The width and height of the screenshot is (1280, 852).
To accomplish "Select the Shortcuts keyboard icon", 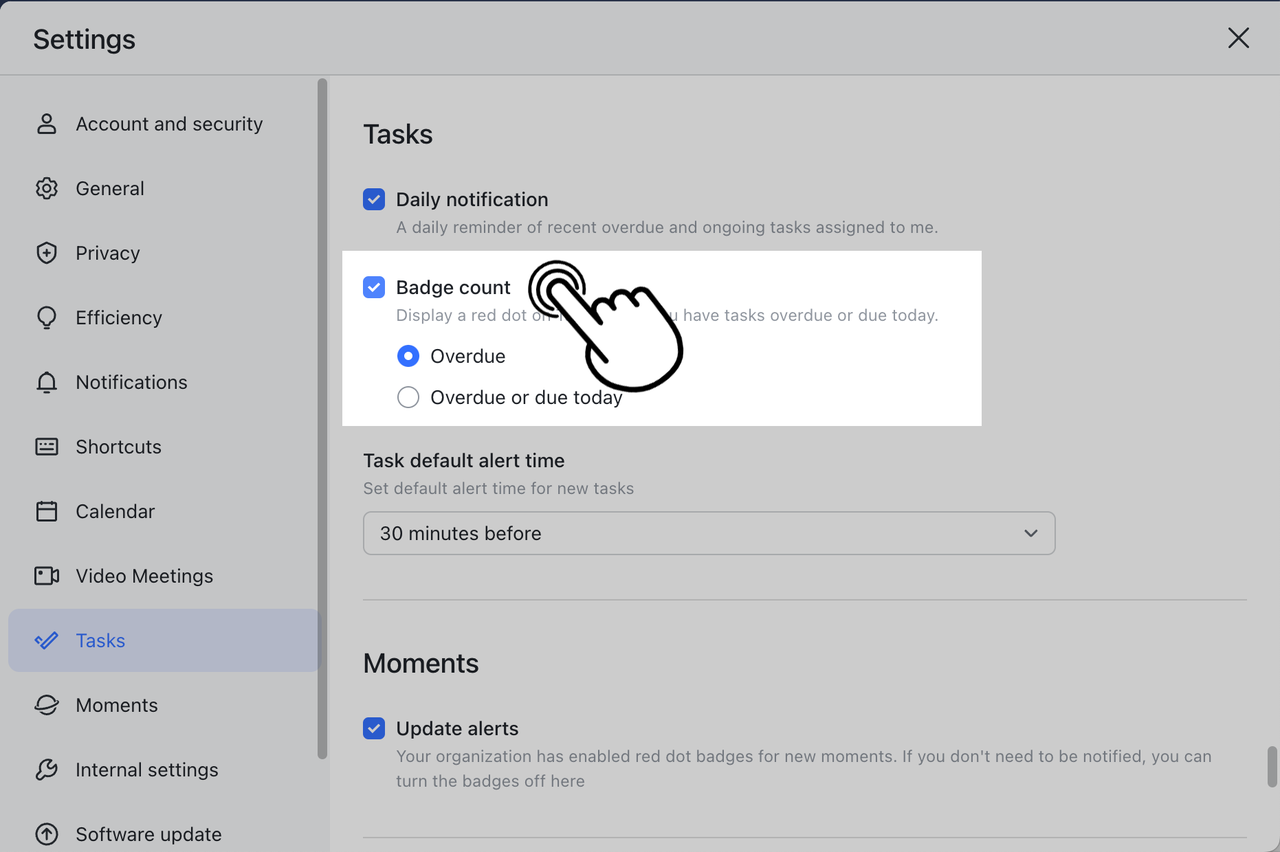I will [x=46, y=446].
